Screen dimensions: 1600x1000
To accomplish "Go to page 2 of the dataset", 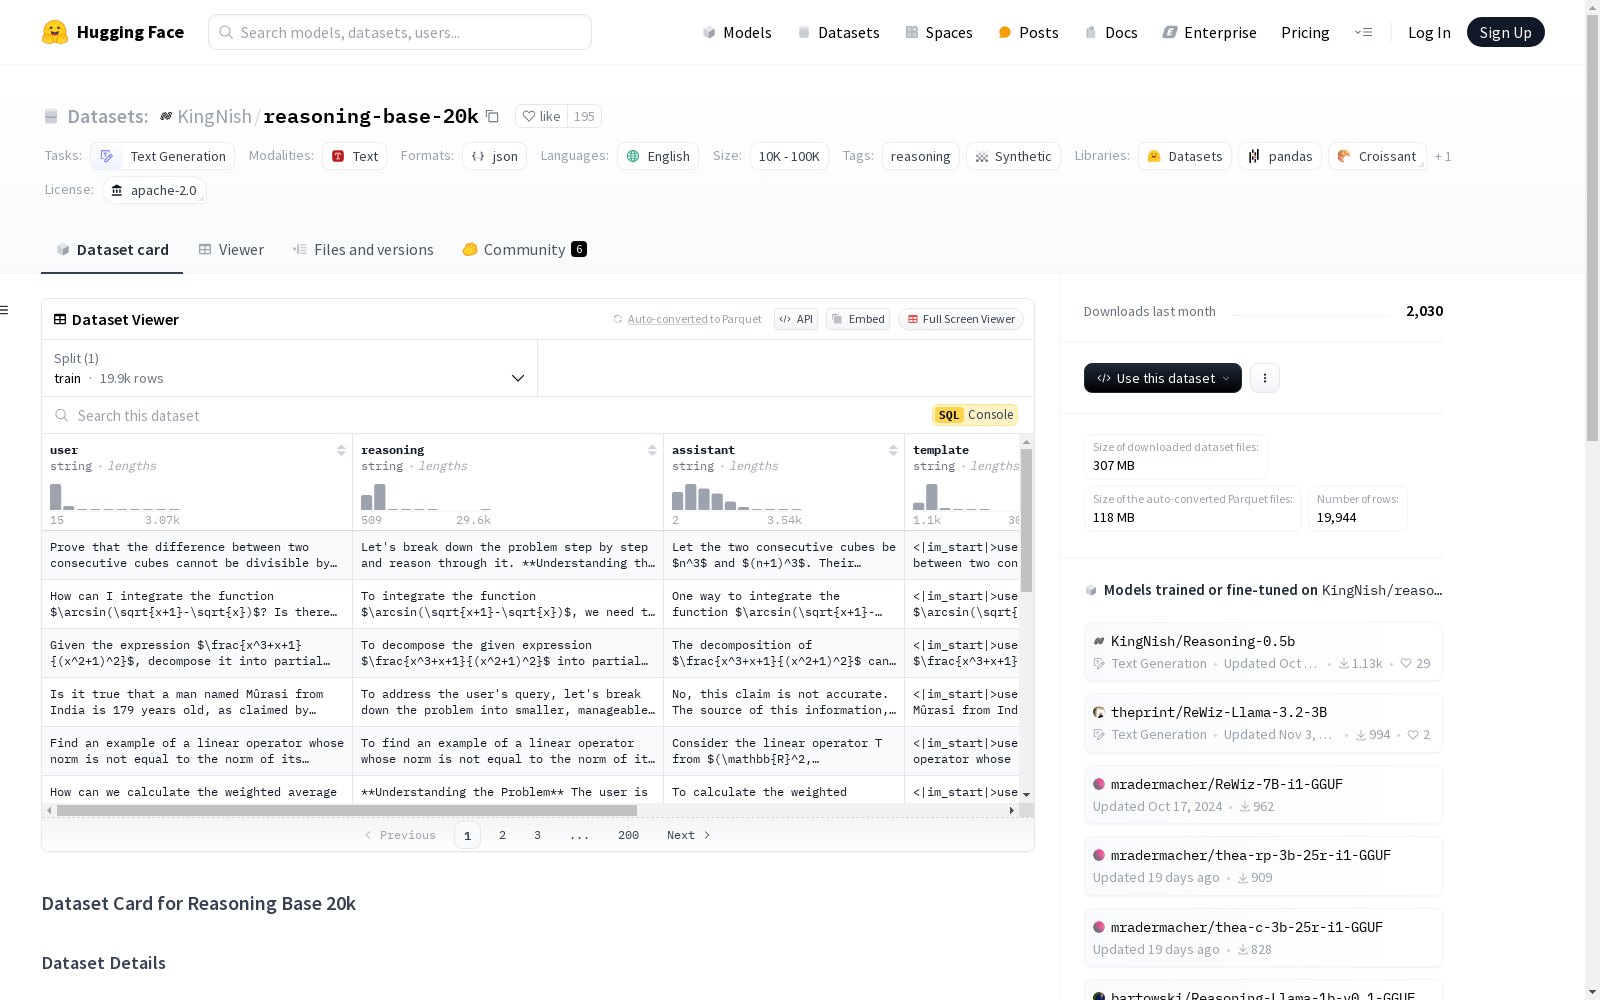I will pos(502,835).
